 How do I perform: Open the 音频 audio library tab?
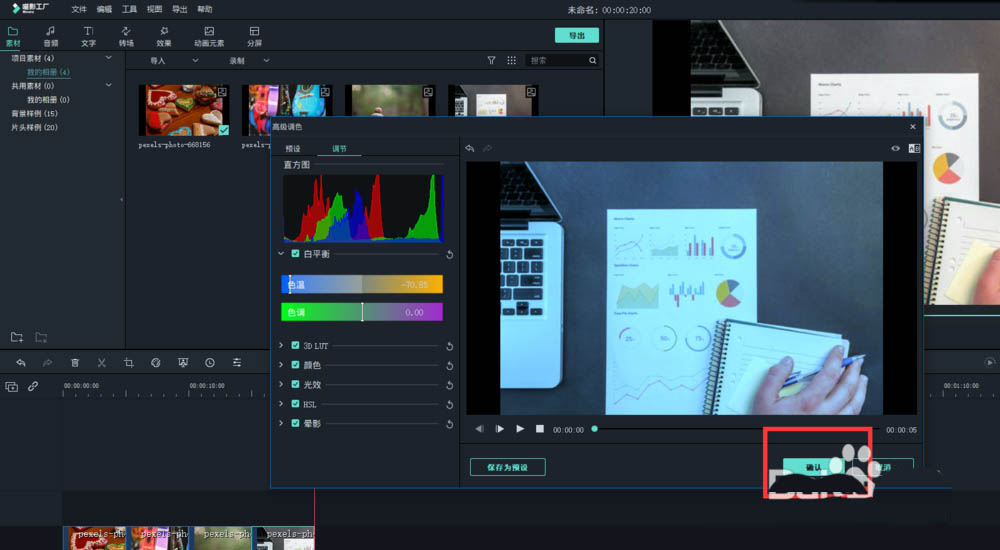tap(50, 36)
